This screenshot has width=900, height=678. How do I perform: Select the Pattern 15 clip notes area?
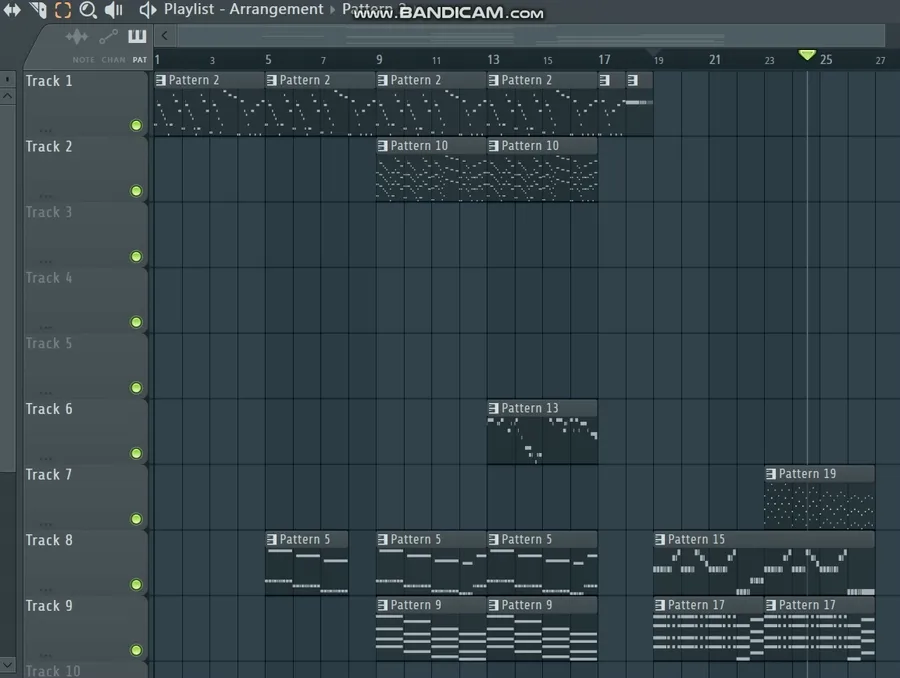tap(763, 571)
